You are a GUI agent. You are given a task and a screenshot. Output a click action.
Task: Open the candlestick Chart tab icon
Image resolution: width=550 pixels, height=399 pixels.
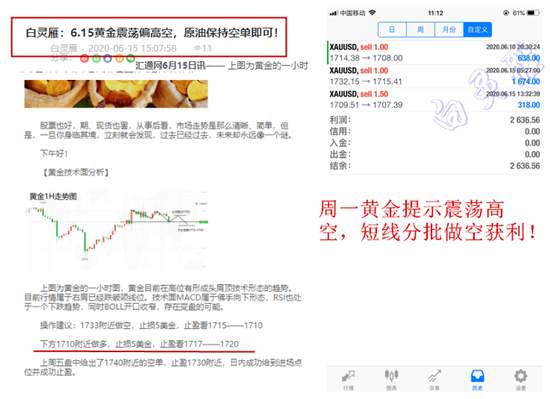(x=391, y=379)
